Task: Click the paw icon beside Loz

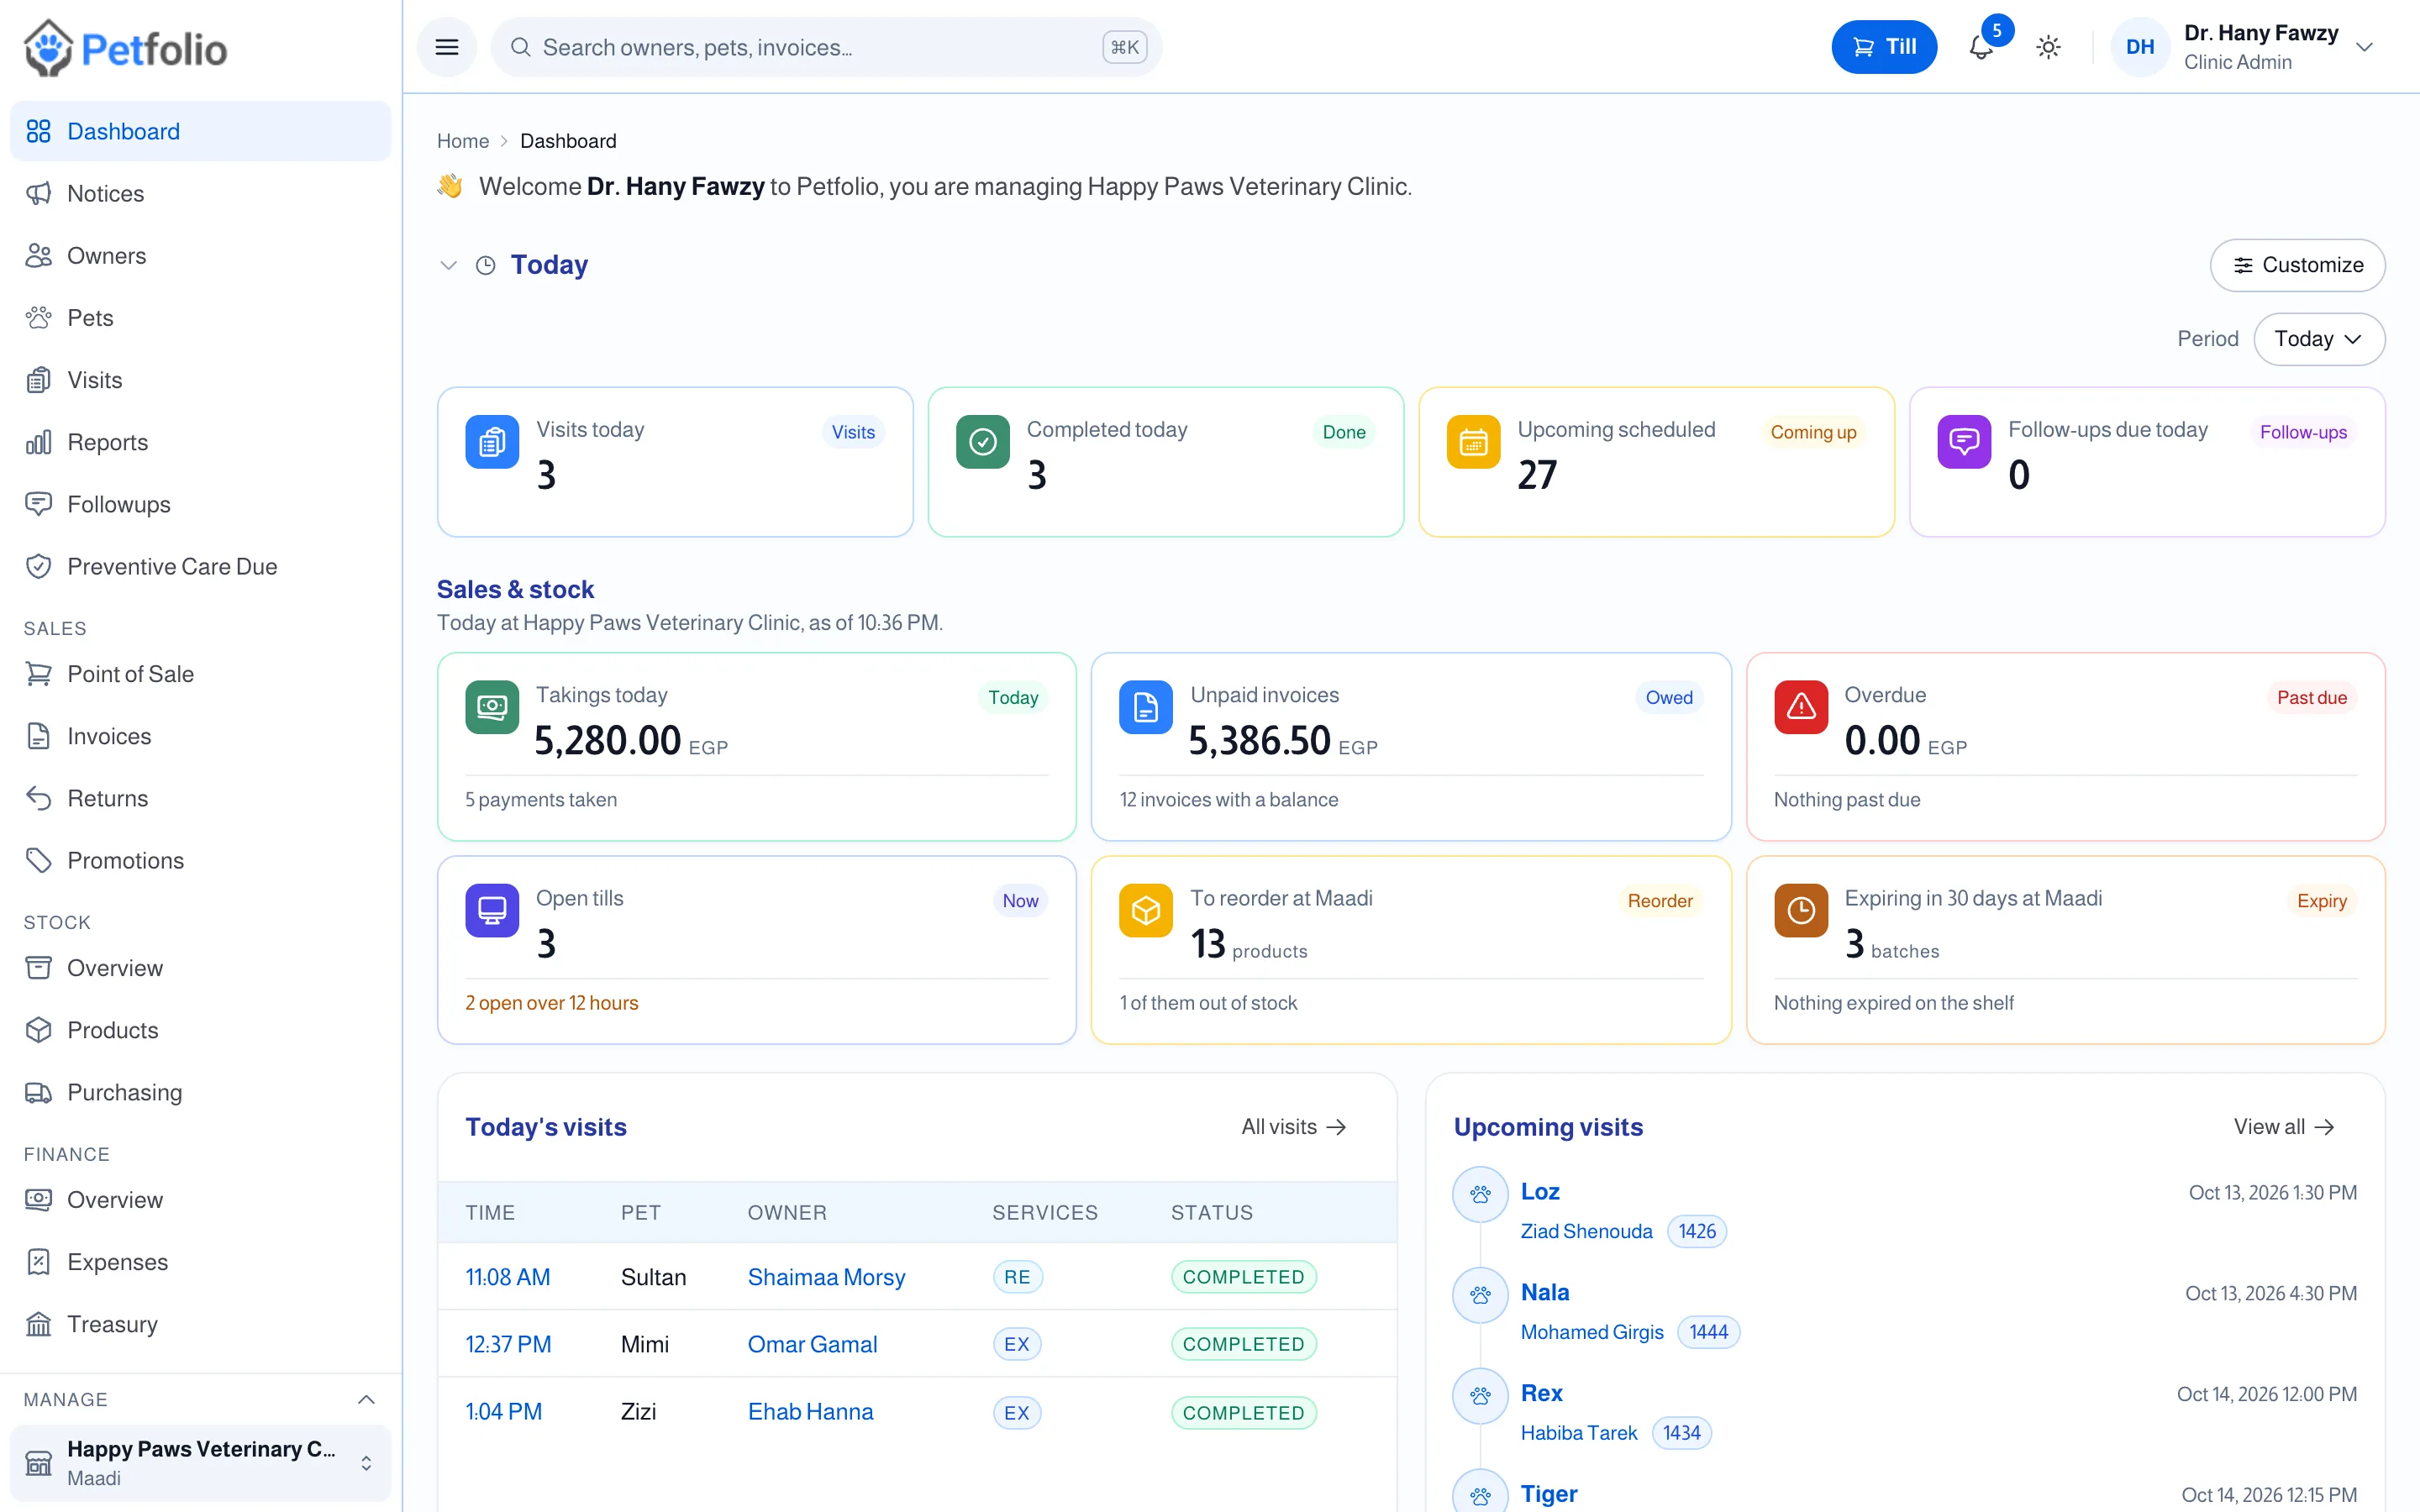Action: 1480,1194
